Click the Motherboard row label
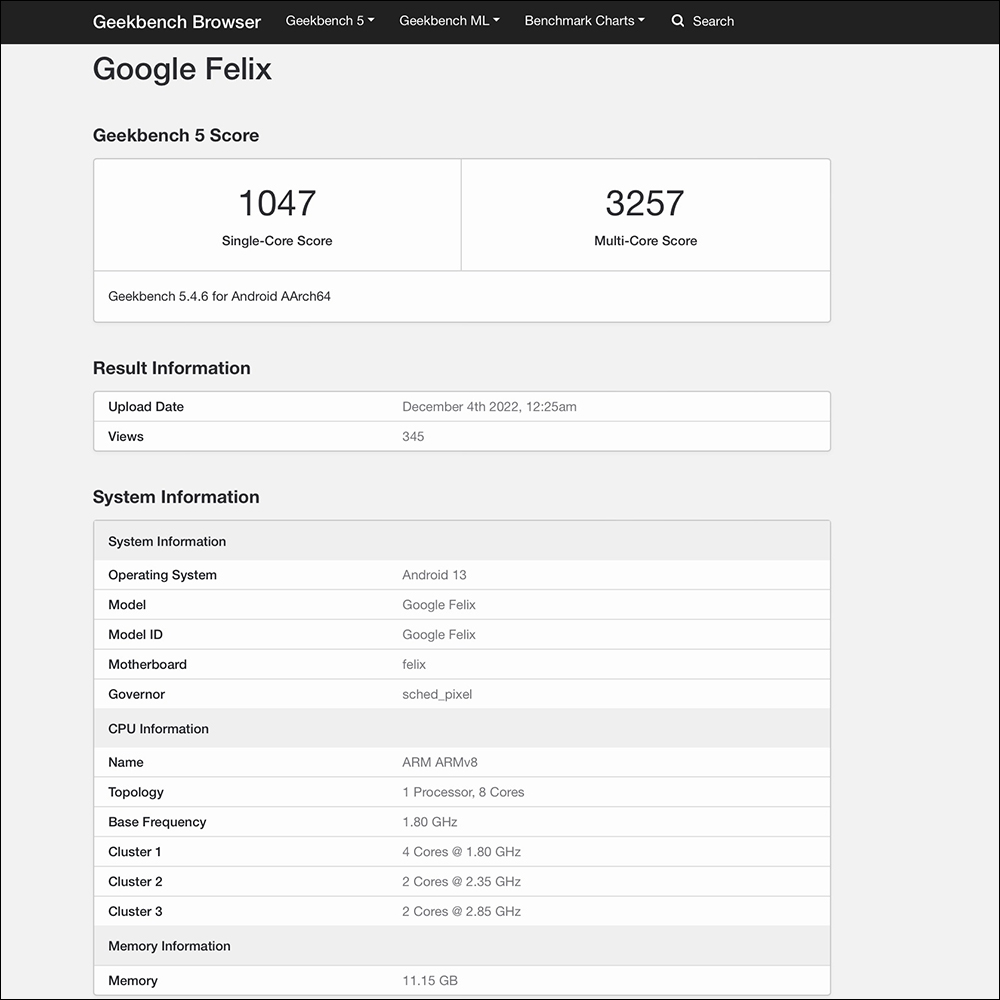This screenshot has height=1000, width=1000. [147, 664]
